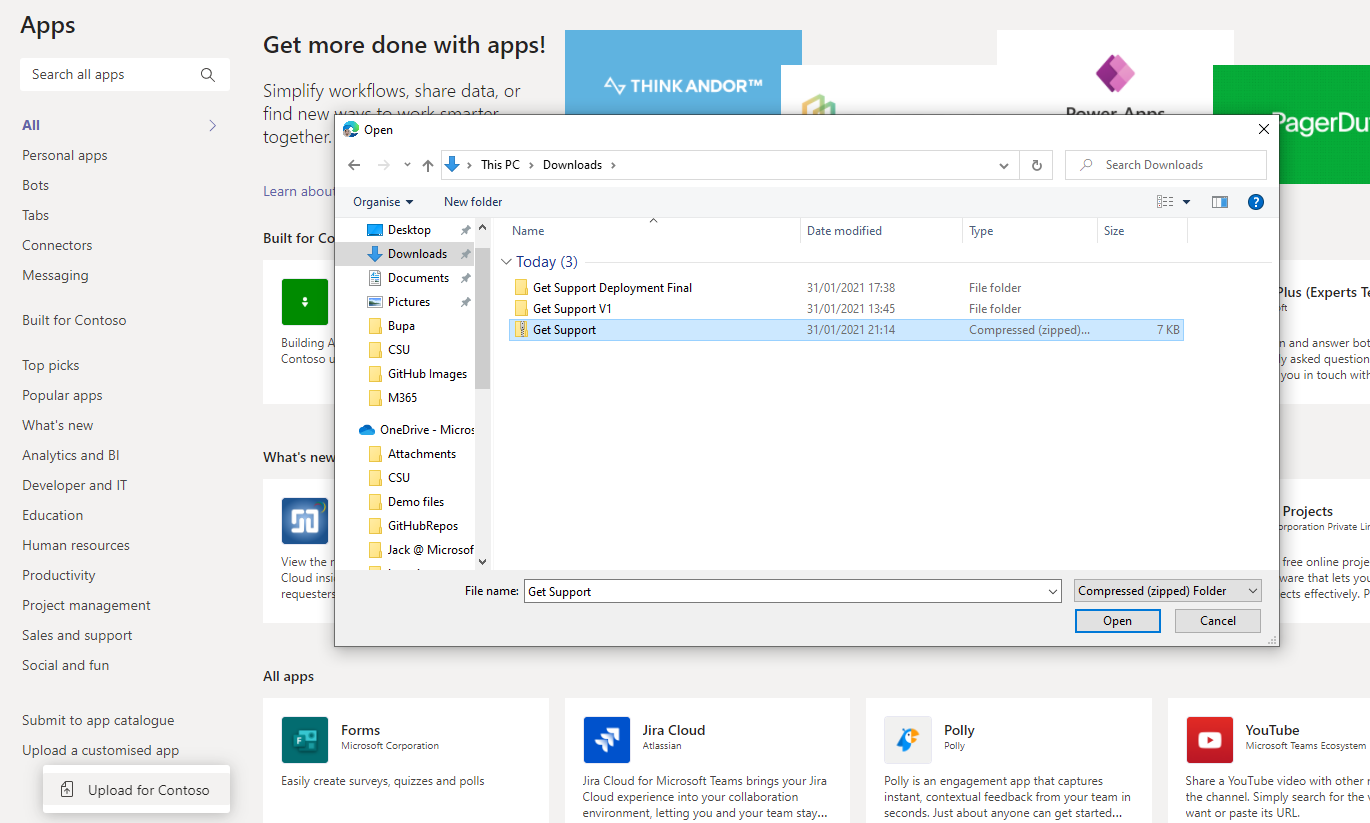Select Attachments folder under OneDrive
This screenshot has height=823, width=1370.
coord(422,454)
